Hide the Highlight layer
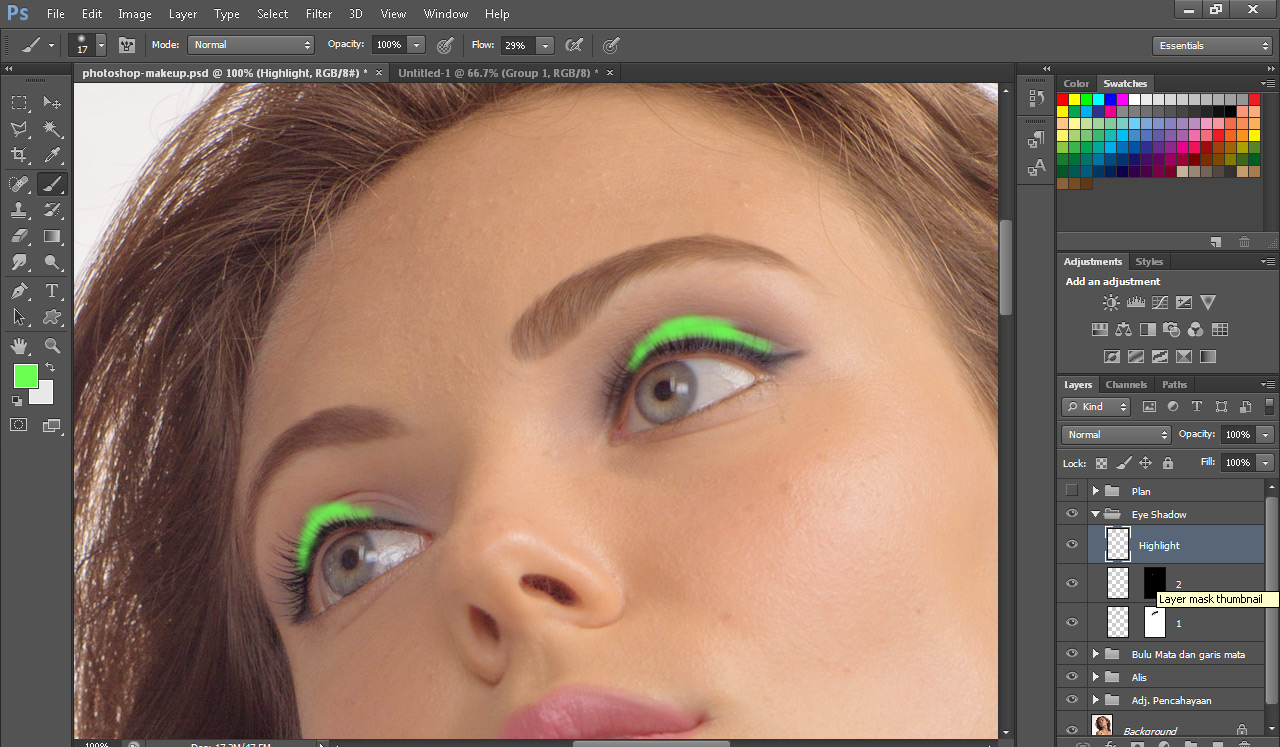 point(1072,545)
